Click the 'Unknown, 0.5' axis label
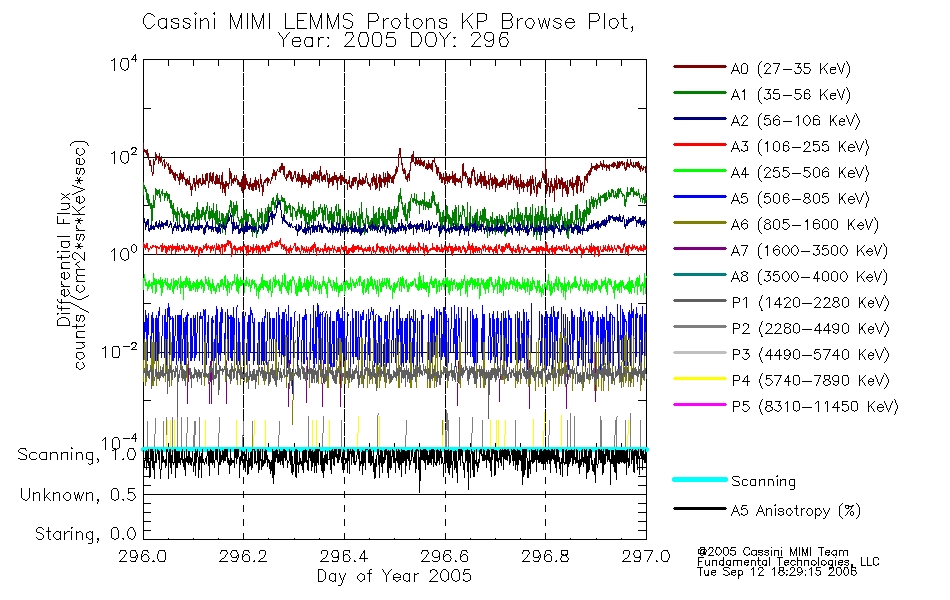 pos(78,495)
